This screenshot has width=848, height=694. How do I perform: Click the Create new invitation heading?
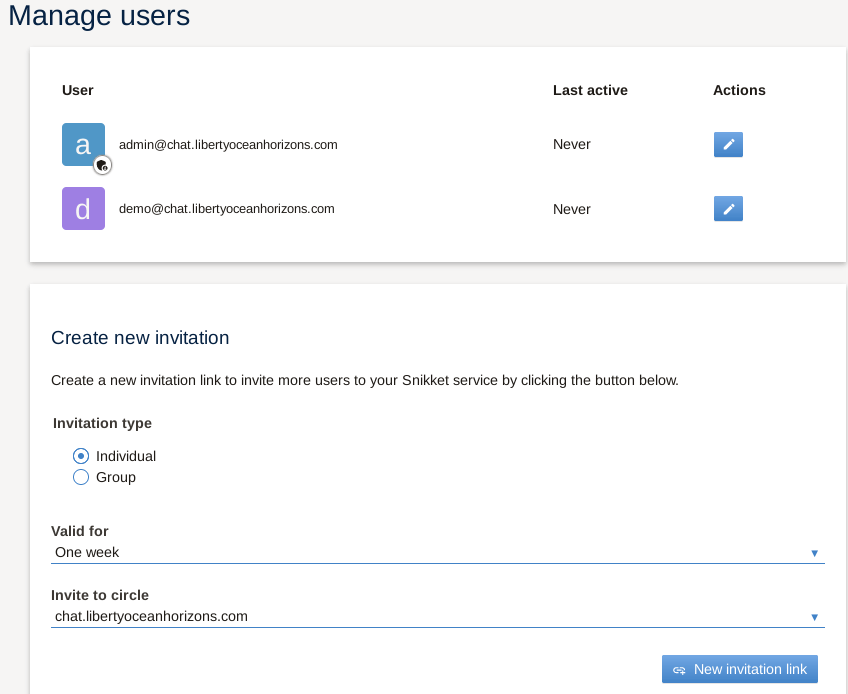140,338
